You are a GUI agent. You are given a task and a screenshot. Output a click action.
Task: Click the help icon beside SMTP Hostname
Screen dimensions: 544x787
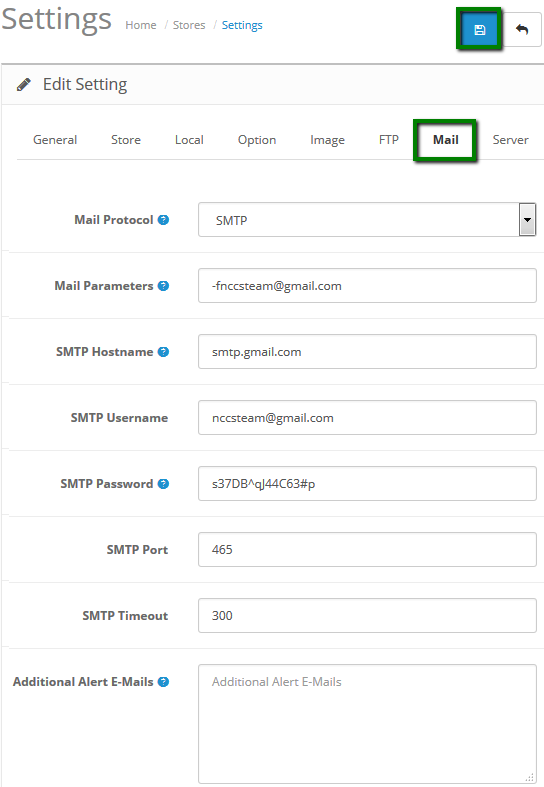(163, 352)
